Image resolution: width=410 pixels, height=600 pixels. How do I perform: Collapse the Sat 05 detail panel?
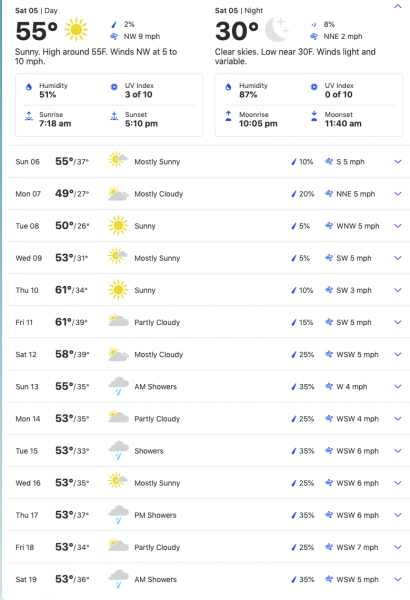tap(398, 7)
